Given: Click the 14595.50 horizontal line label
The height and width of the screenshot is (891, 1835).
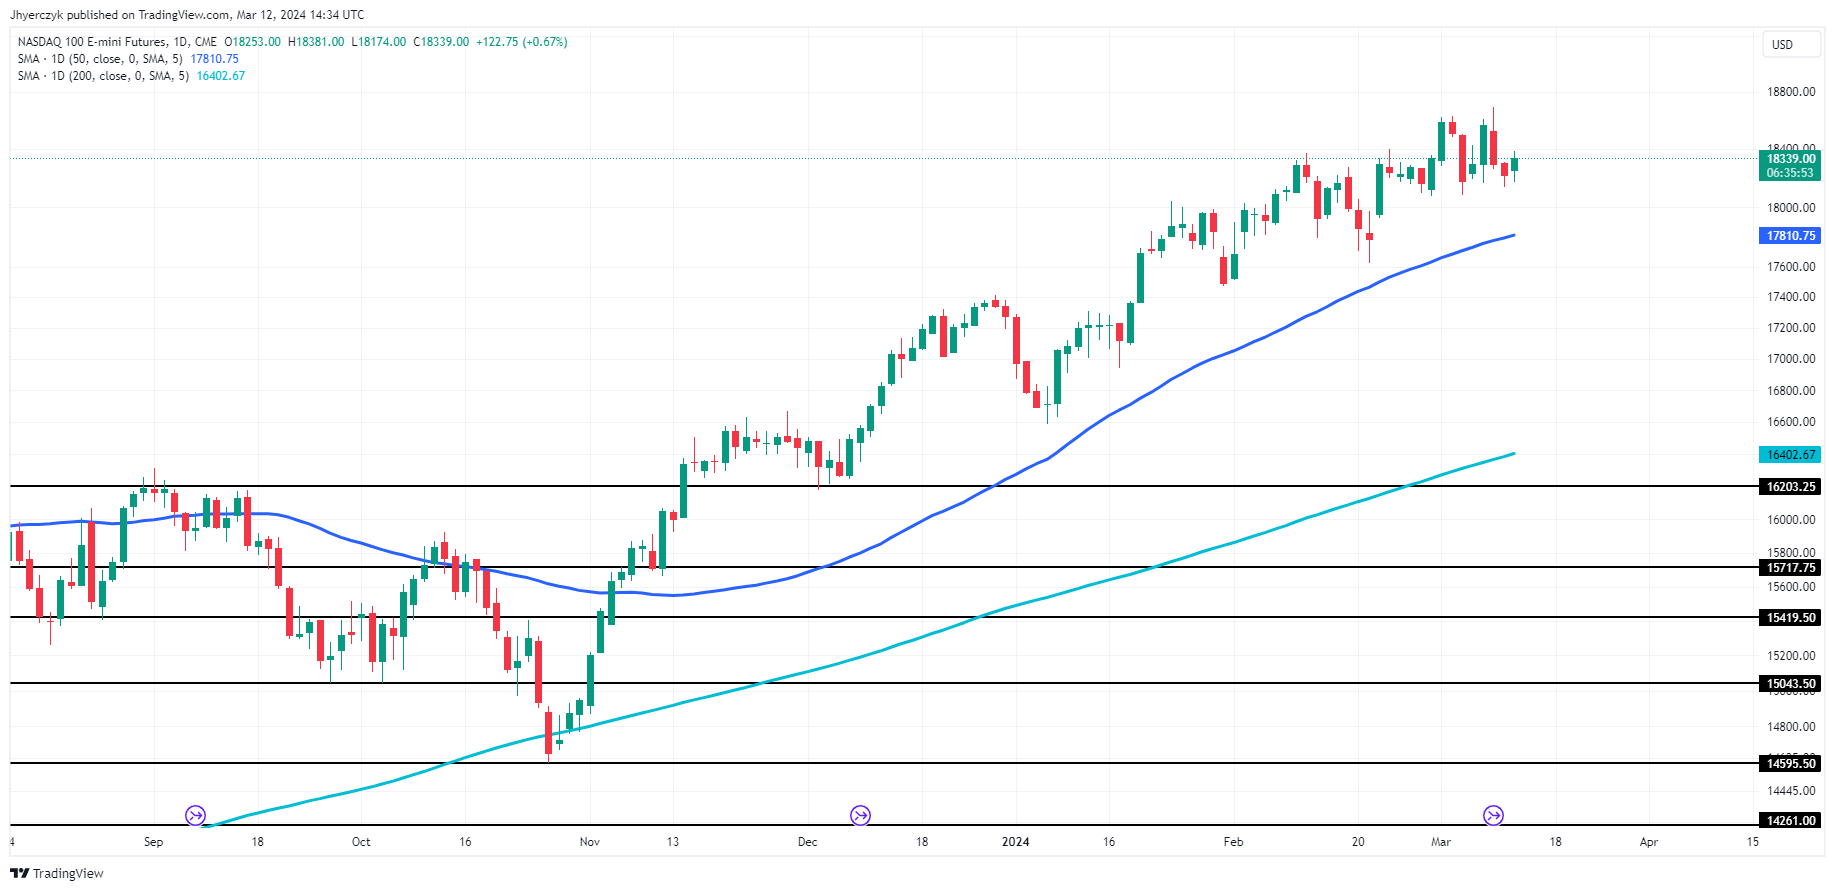Looking at the screenshot, I should coord(1790,764).
